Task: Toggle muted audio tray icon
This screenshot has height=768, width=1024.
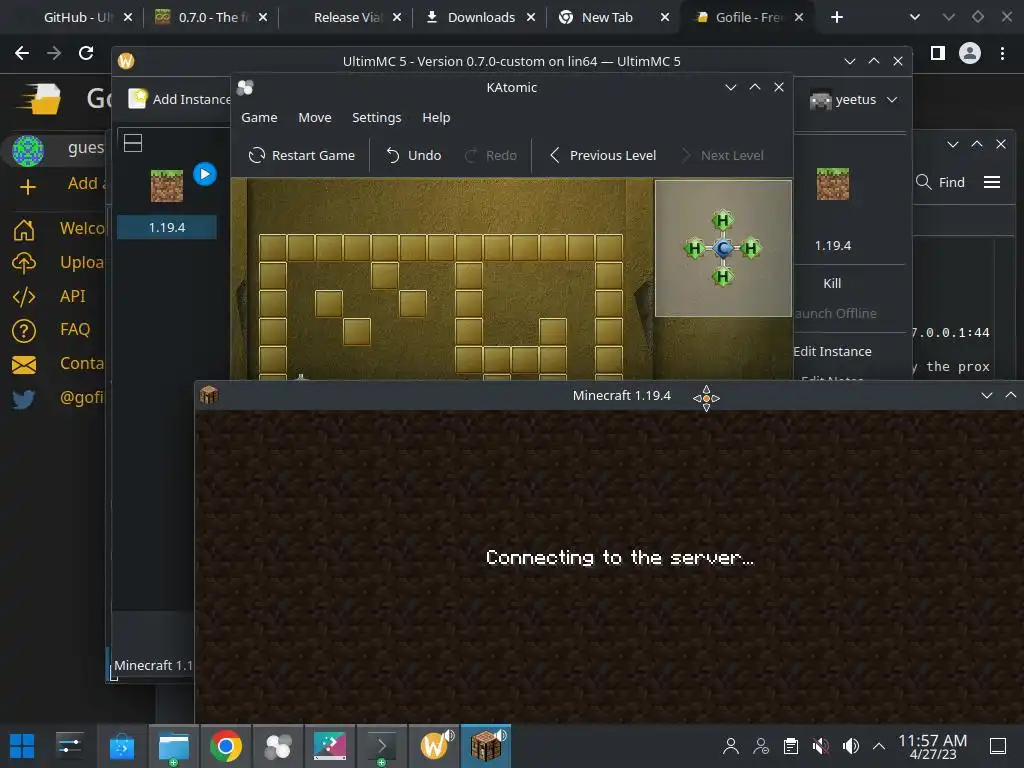Action: click(x=820, y=746)
